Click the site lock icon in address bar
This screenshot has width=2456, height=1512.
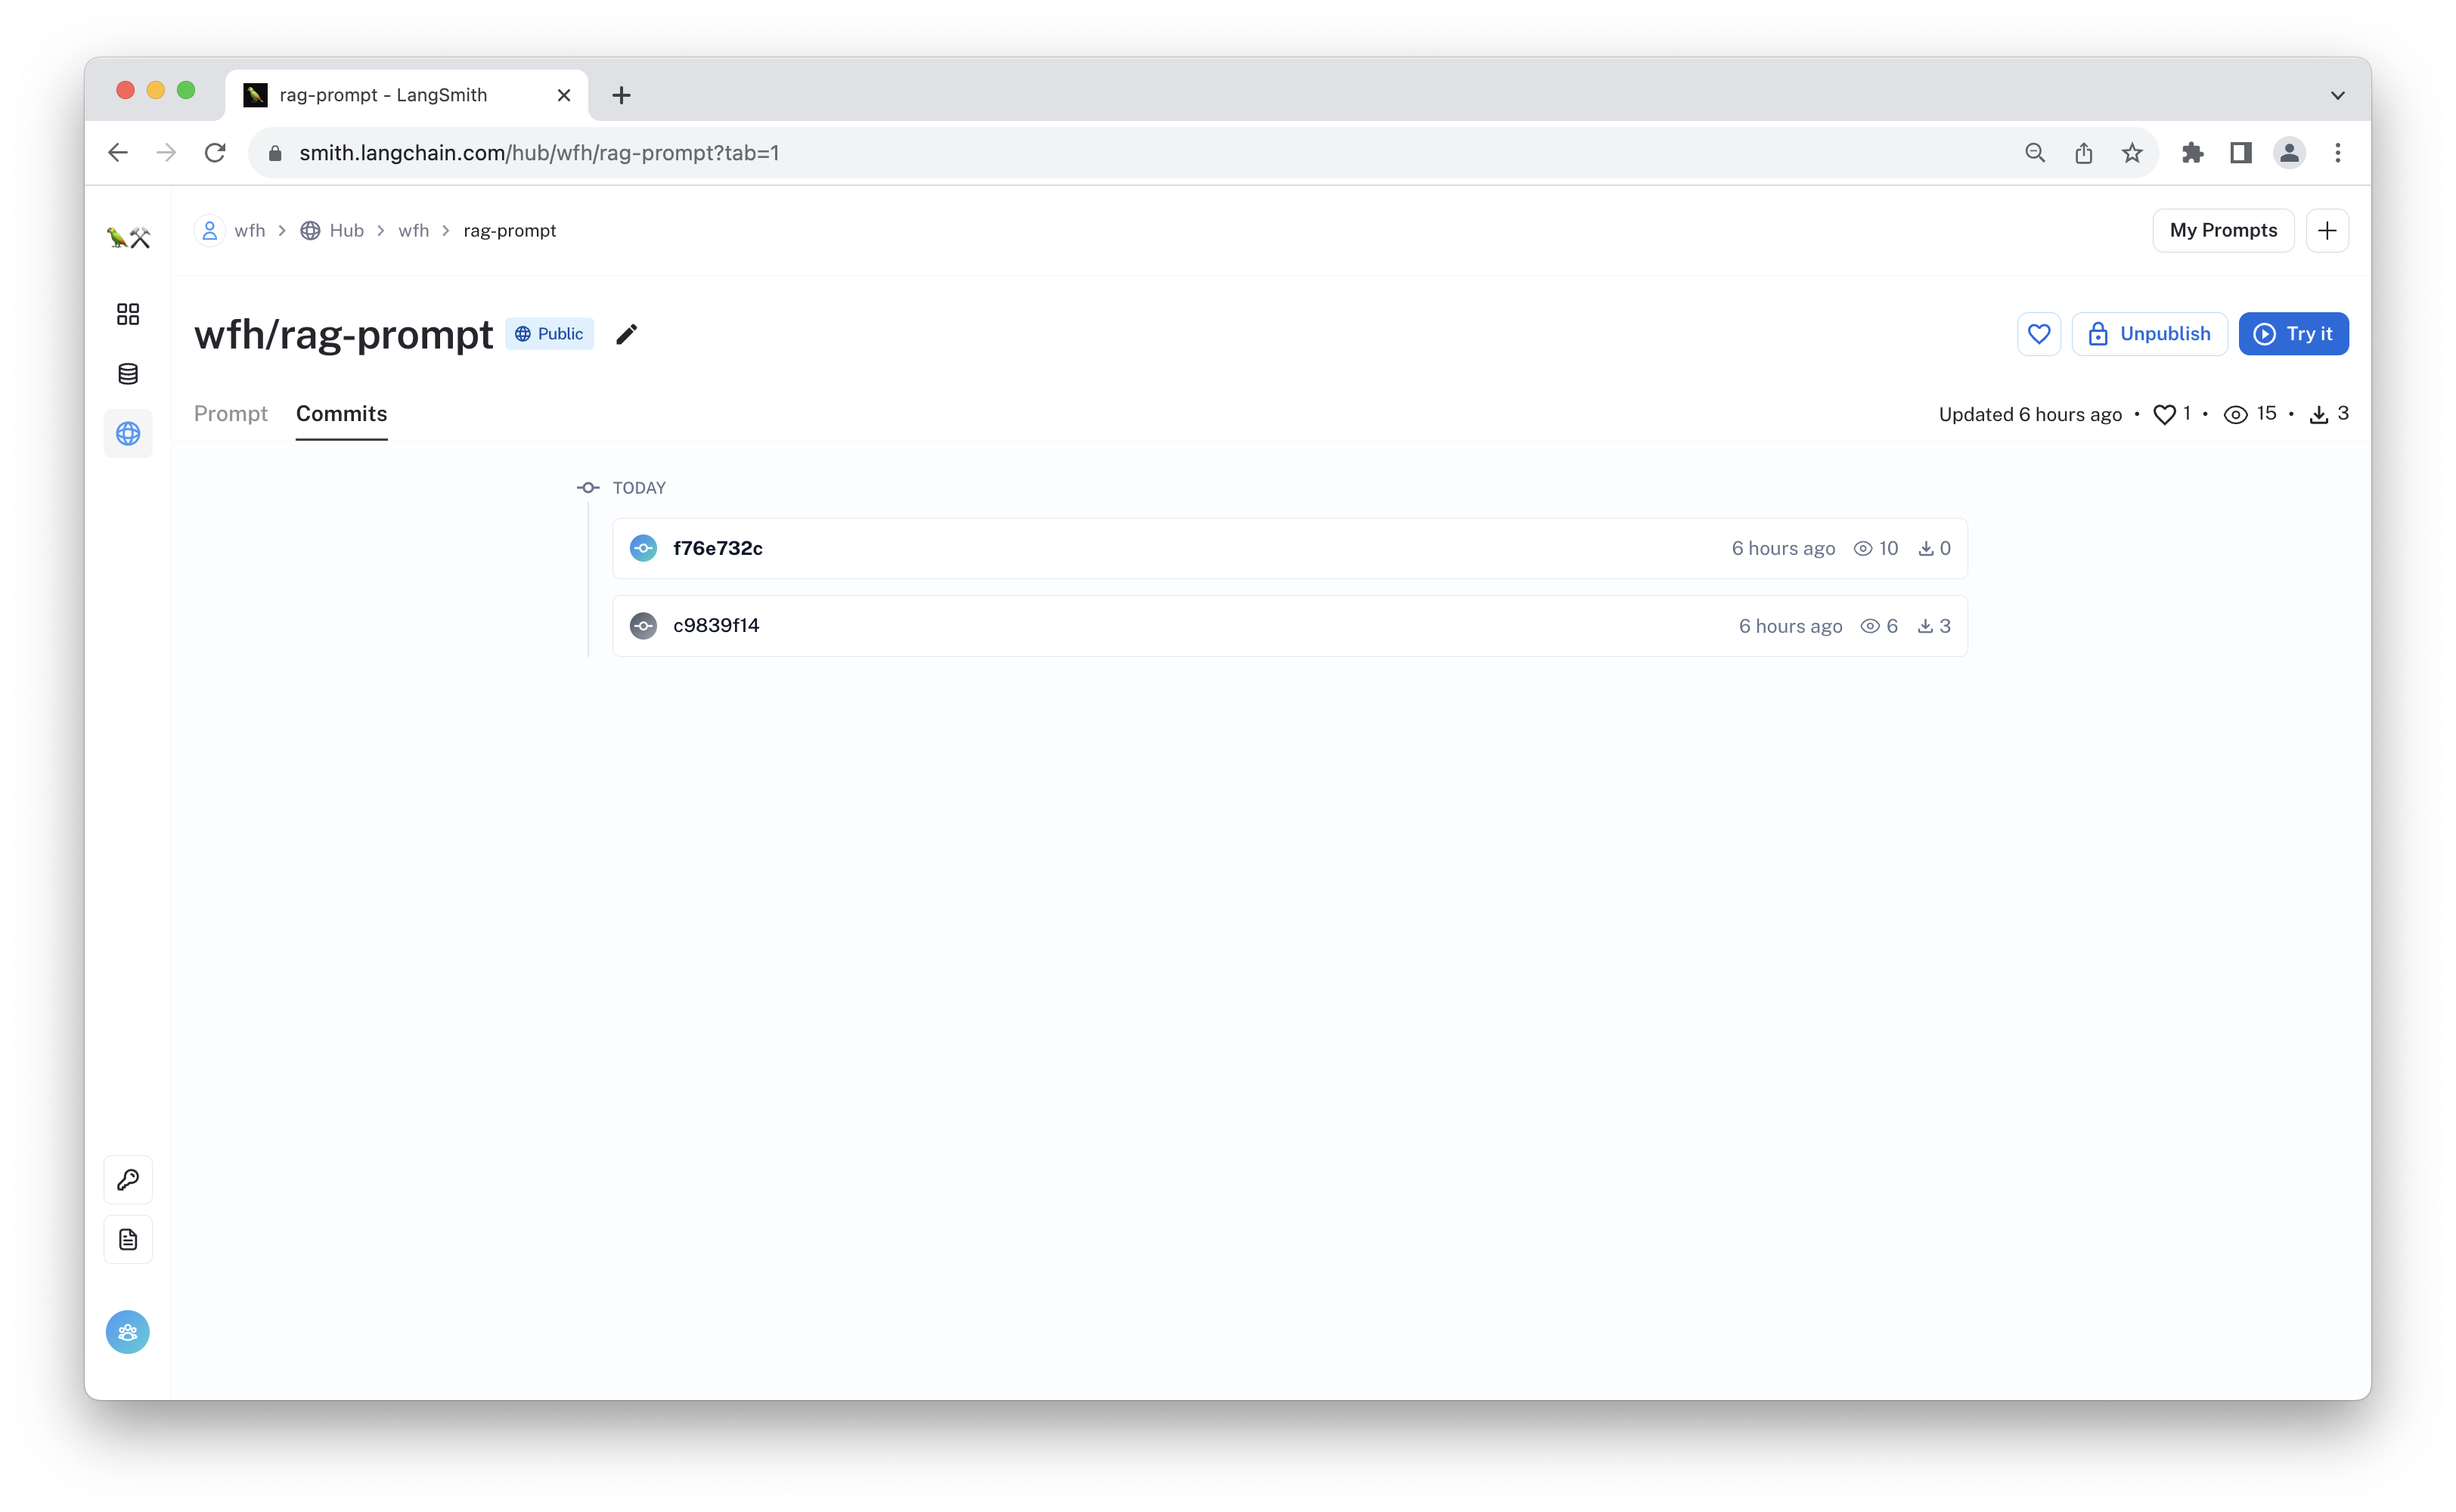click(x=276, y=153)
